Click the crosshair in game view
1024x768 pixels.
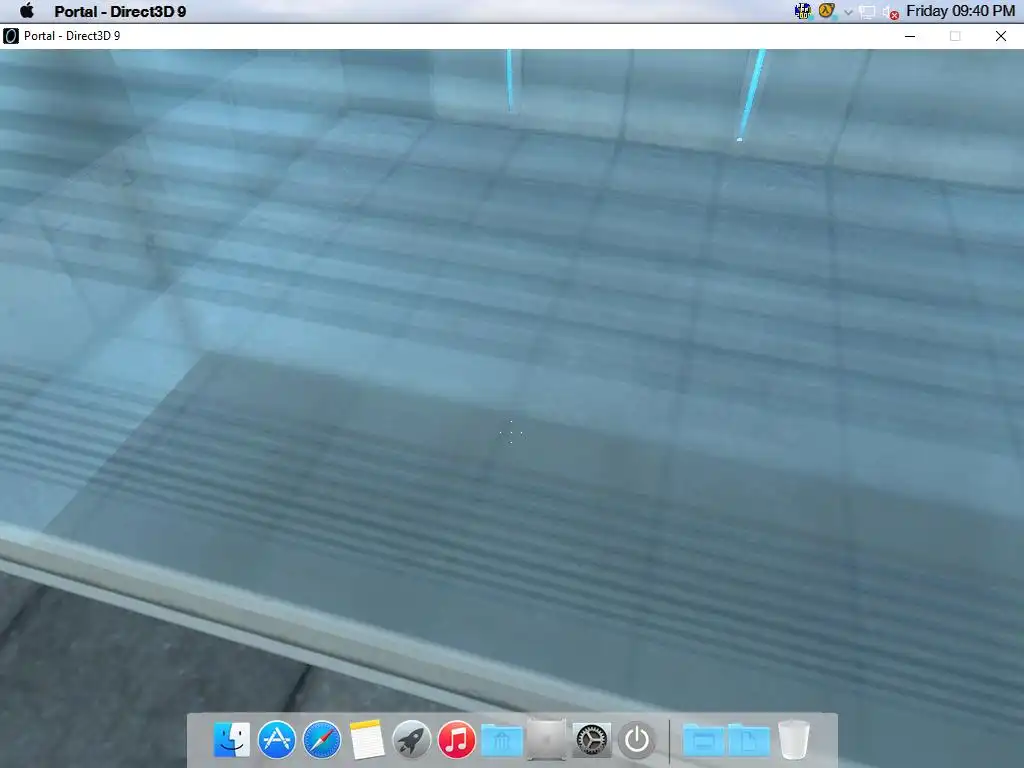(x=511, y=432)
